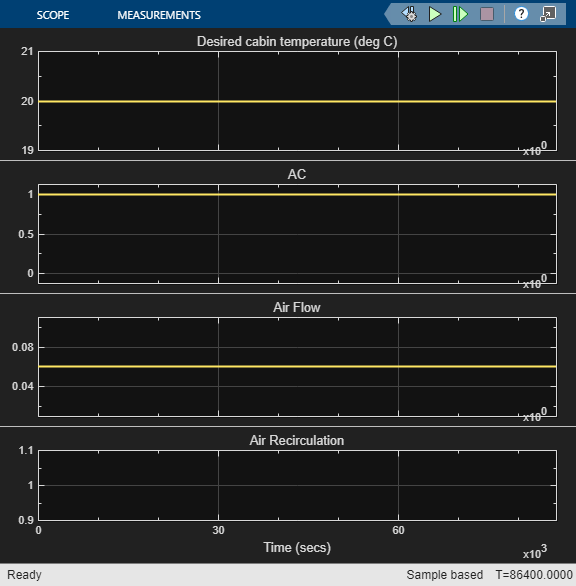Viewport: 576px width, 586px height.
Task: Select the Air Recirculation plot area
Action: click(298, 485)
